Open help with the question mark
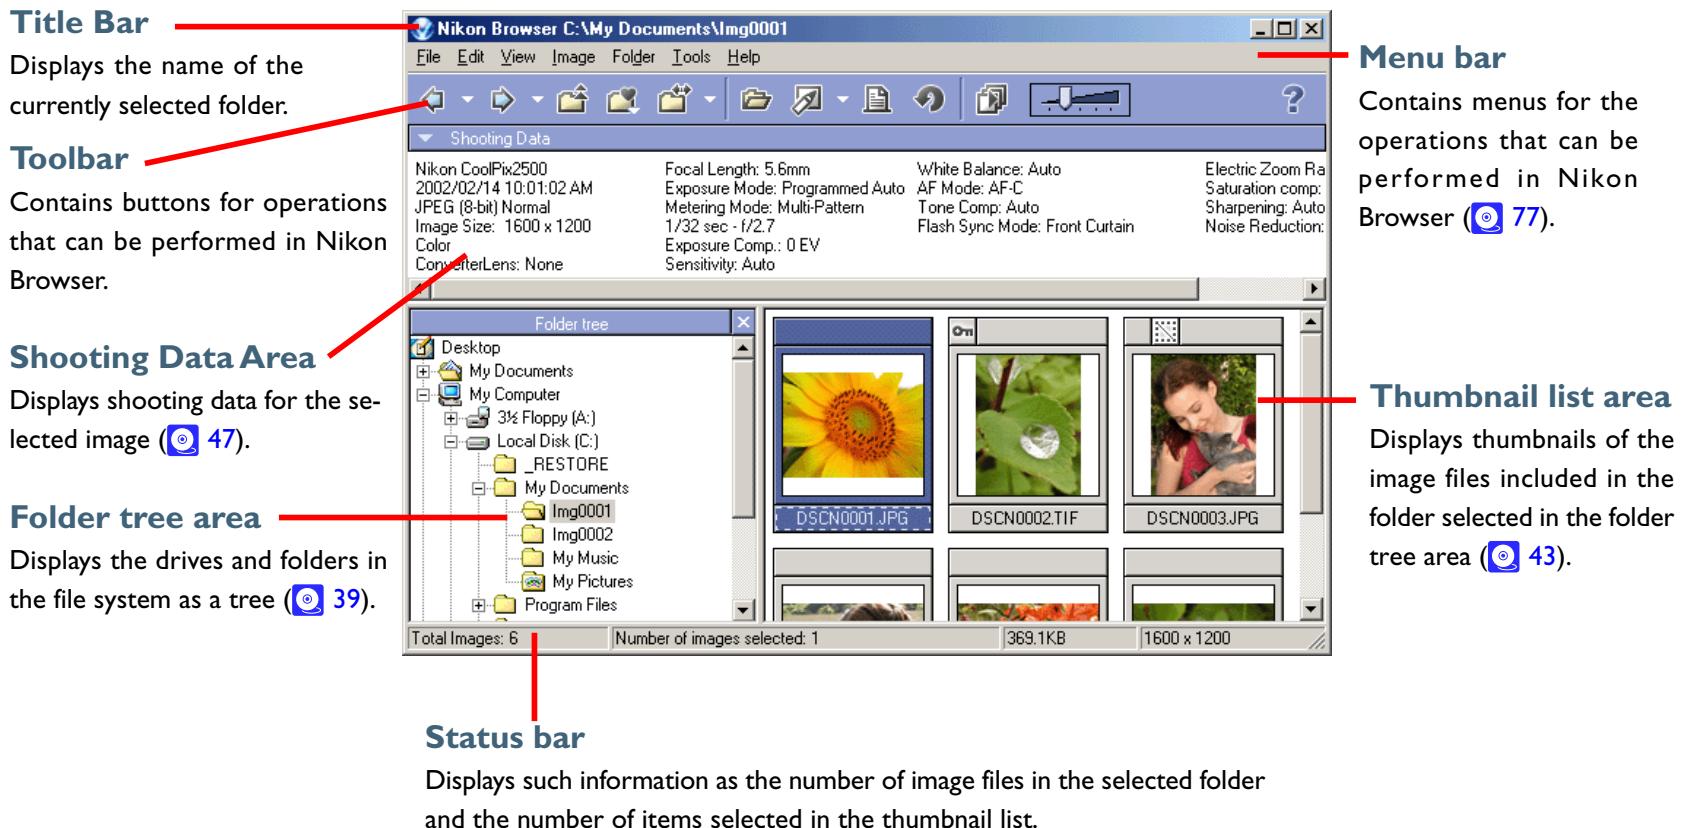 click(1294, 99)
